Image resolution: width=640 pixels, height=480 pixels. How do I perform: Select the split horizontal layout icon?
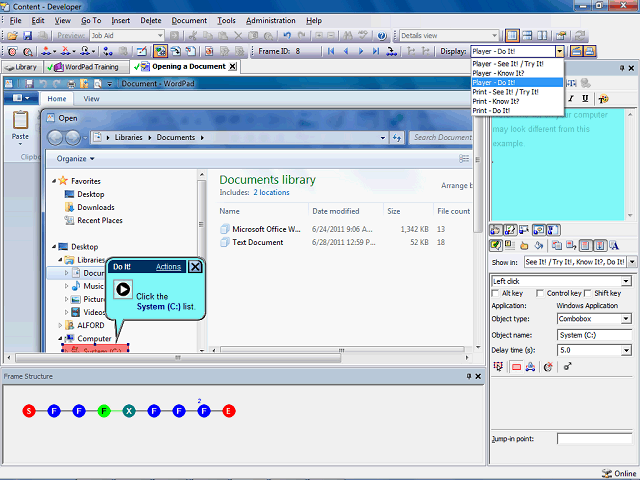tap(527, 36)
